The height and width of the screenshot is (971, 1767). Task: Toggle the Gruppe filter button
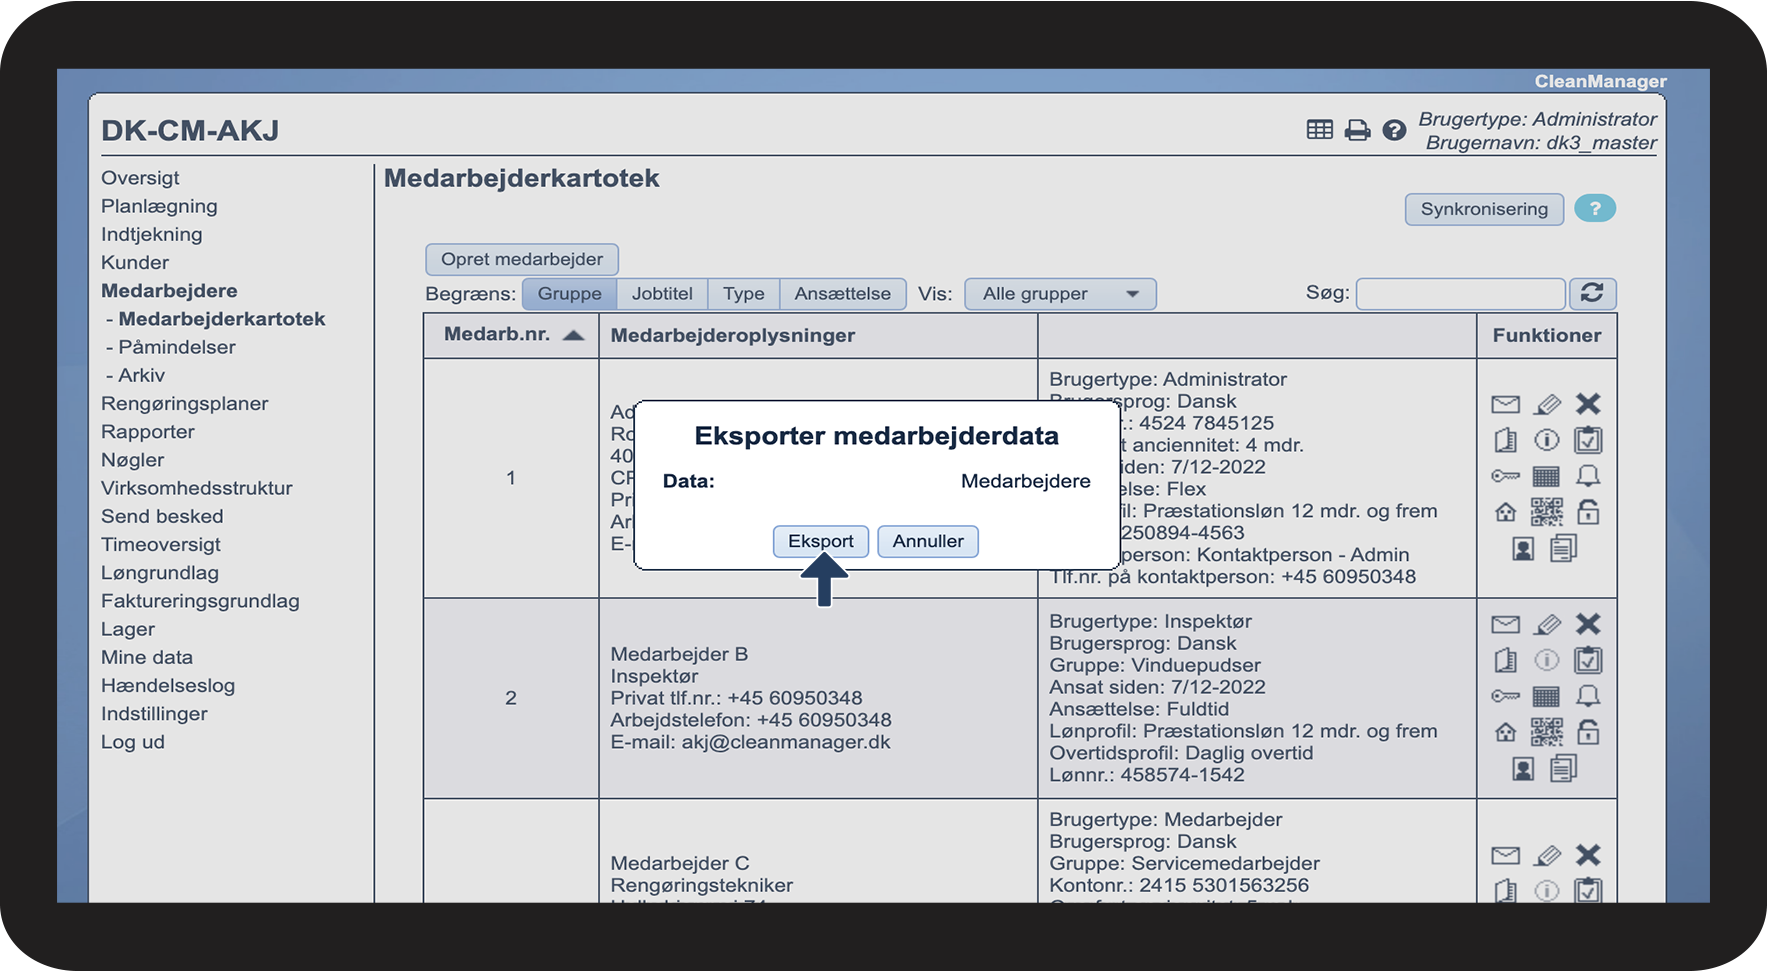click(x=569, y=294)
